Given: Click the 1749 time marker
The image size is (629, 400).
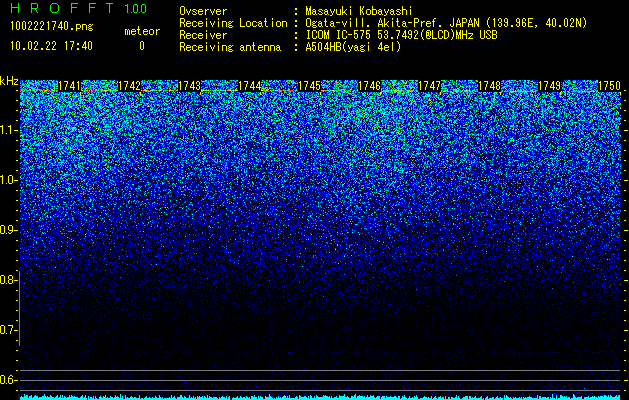Looking at the screenshot, I should (550, 86).
